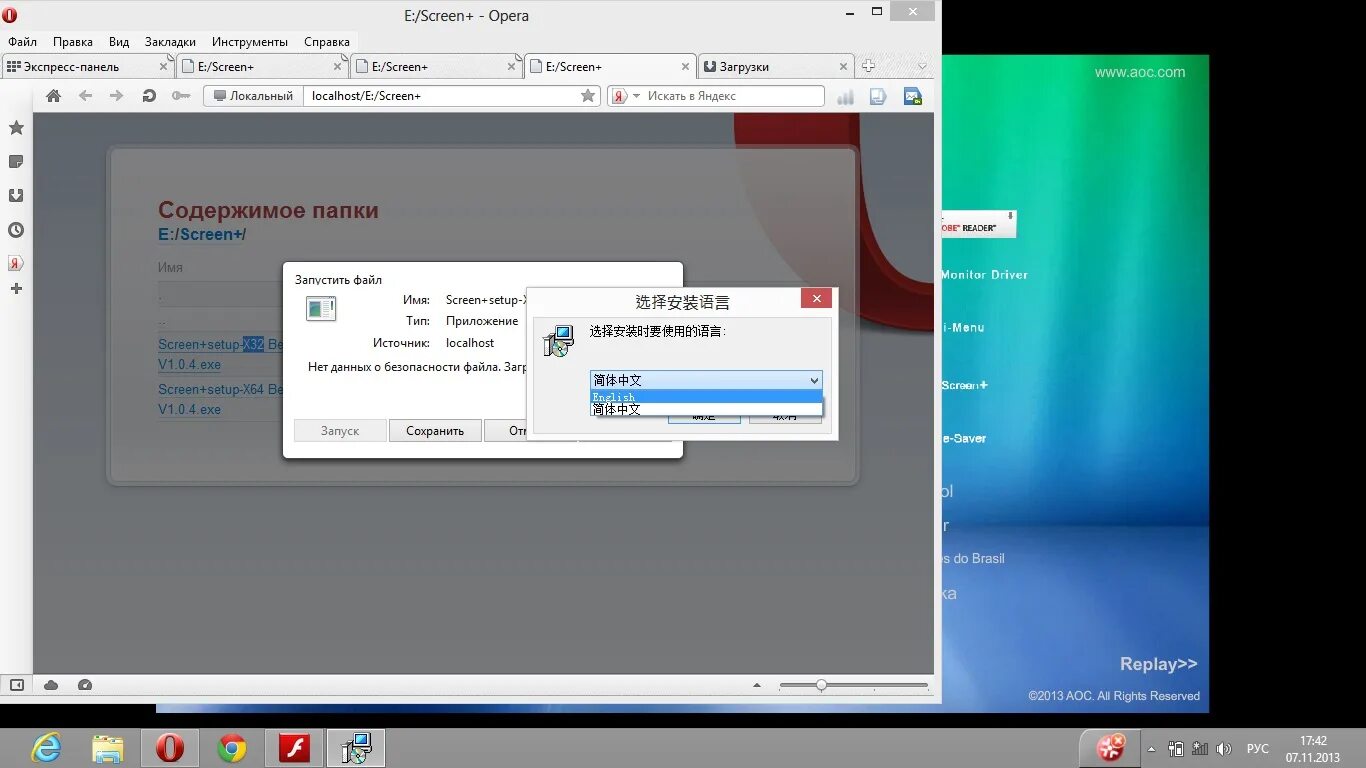Open the zoom dropdown arrow by slider
The image size is (1366, 768).
[757, 685]
